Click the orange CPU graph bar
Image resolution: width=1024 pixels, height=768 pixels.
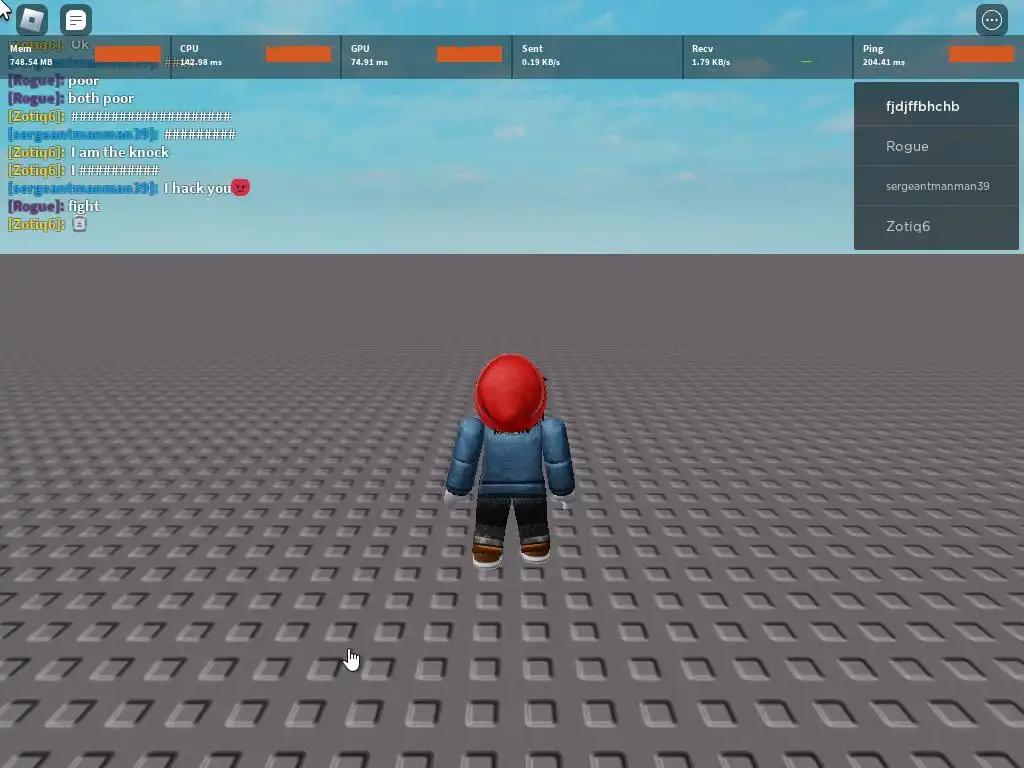298,54
